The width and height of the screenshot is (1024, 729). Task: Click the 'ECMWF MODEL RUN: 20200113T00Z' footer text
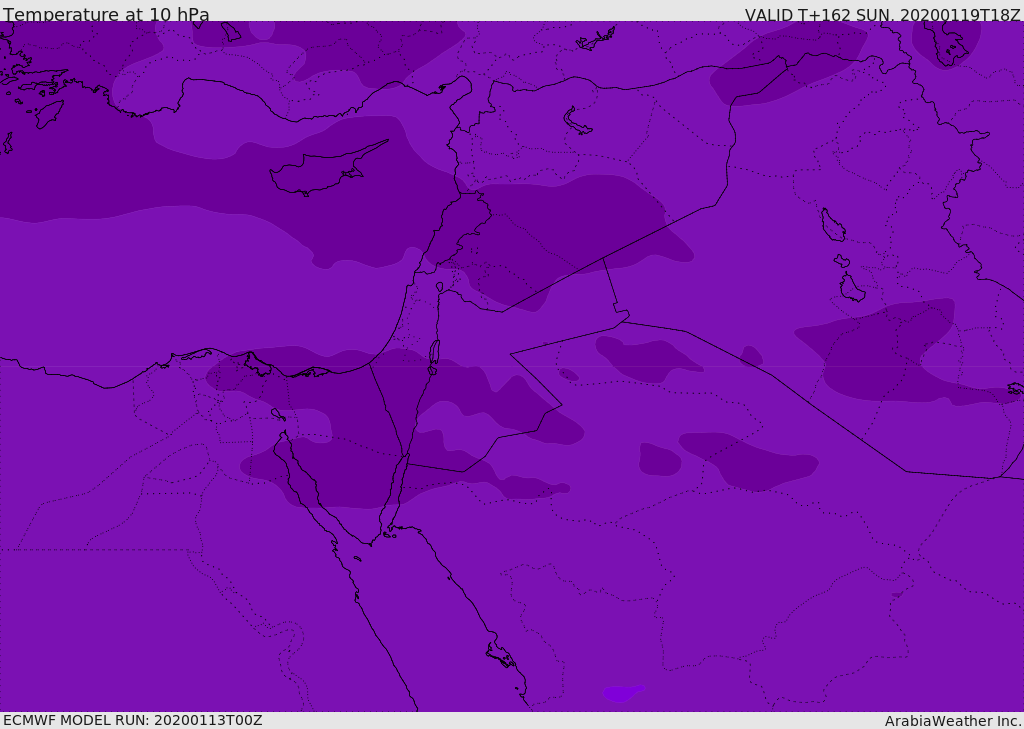coord(133,720)
